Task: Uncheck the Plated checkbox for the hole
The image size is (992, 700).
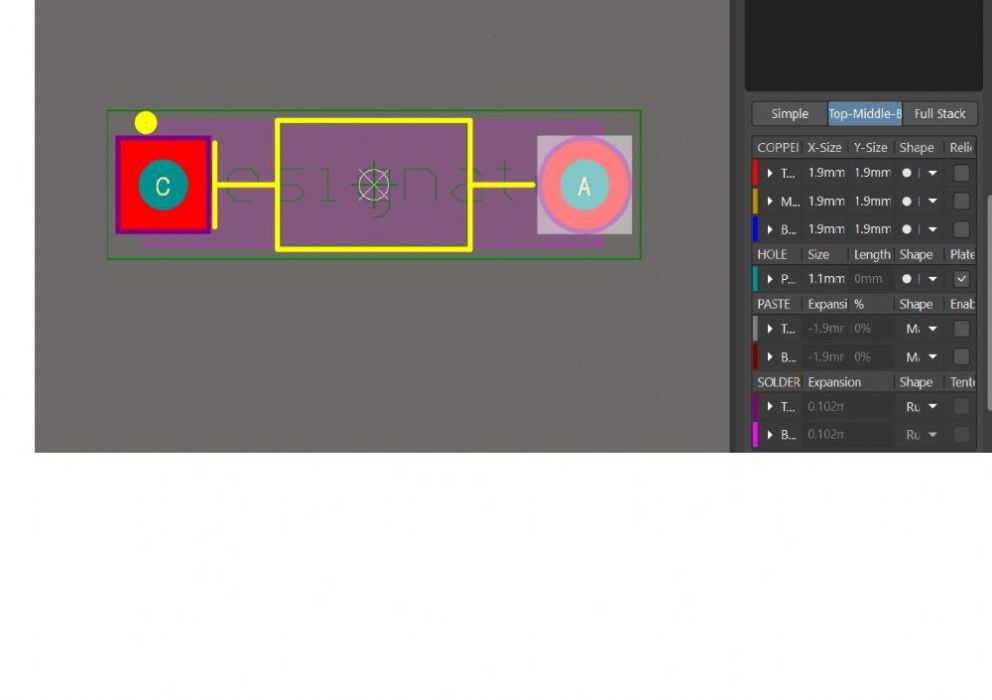Action: (961, 279)
